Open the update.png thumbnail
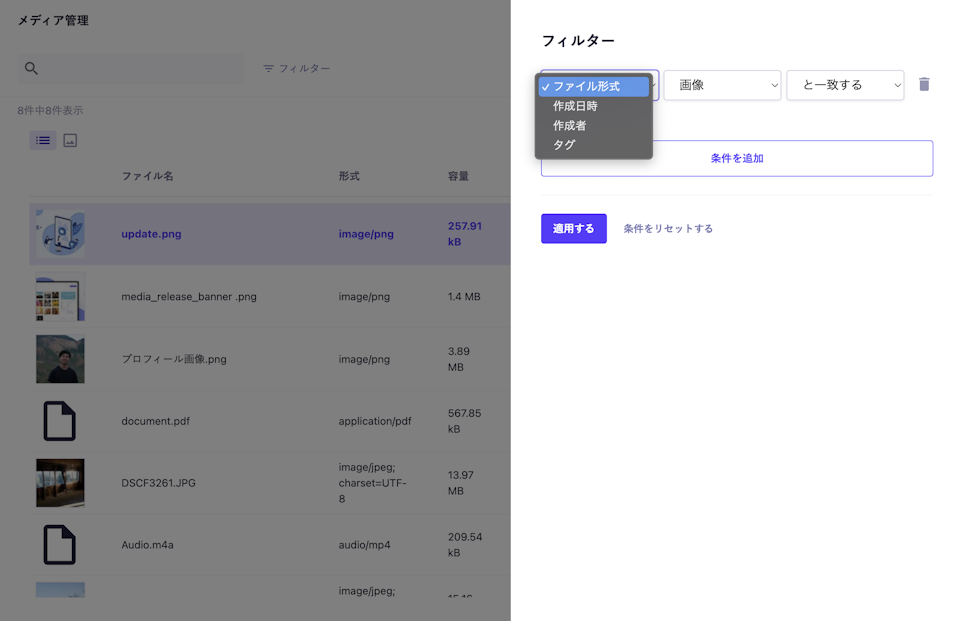The height and width of the screenshot is (621, 960). click(60, 234)
